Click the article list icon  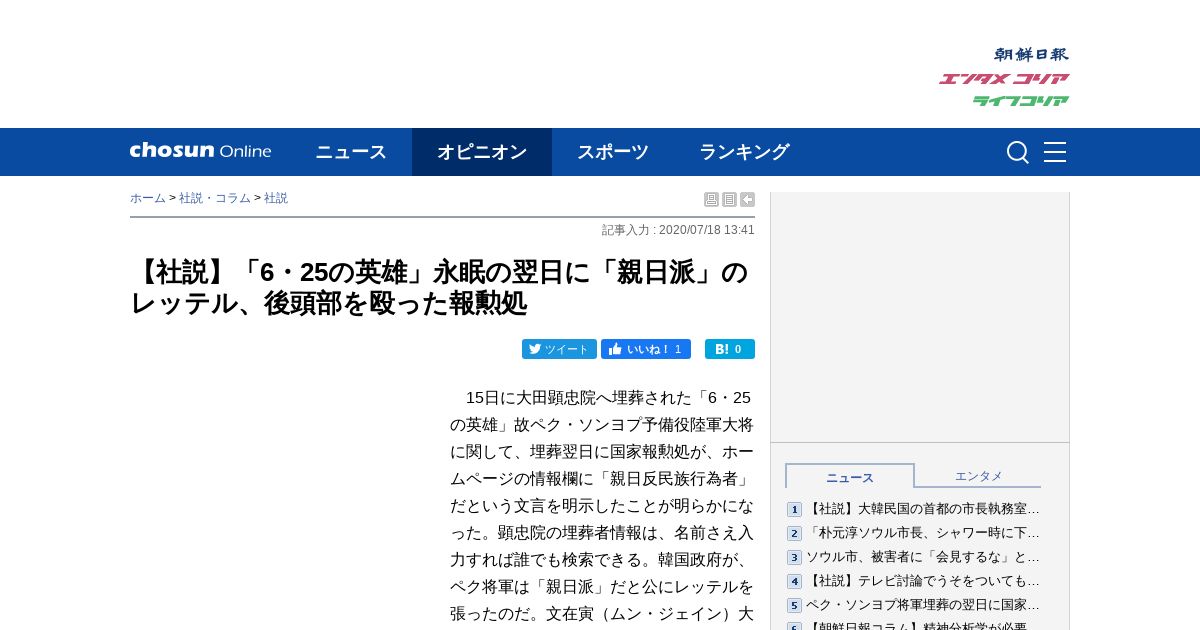pos(729,200)
